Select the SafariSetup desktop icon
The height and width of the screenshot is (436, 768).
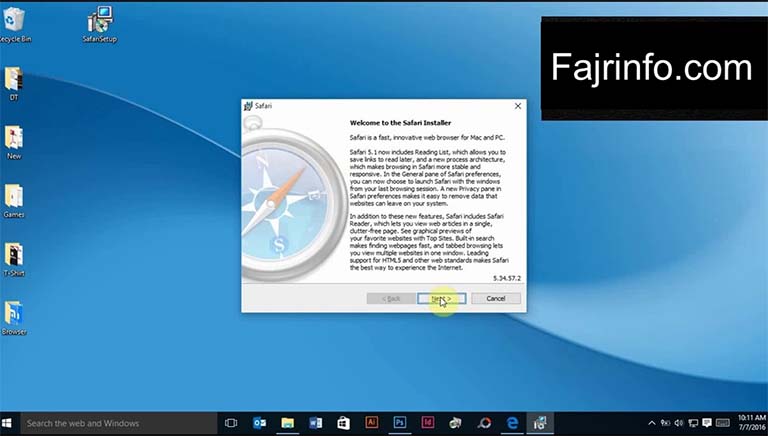100,24
